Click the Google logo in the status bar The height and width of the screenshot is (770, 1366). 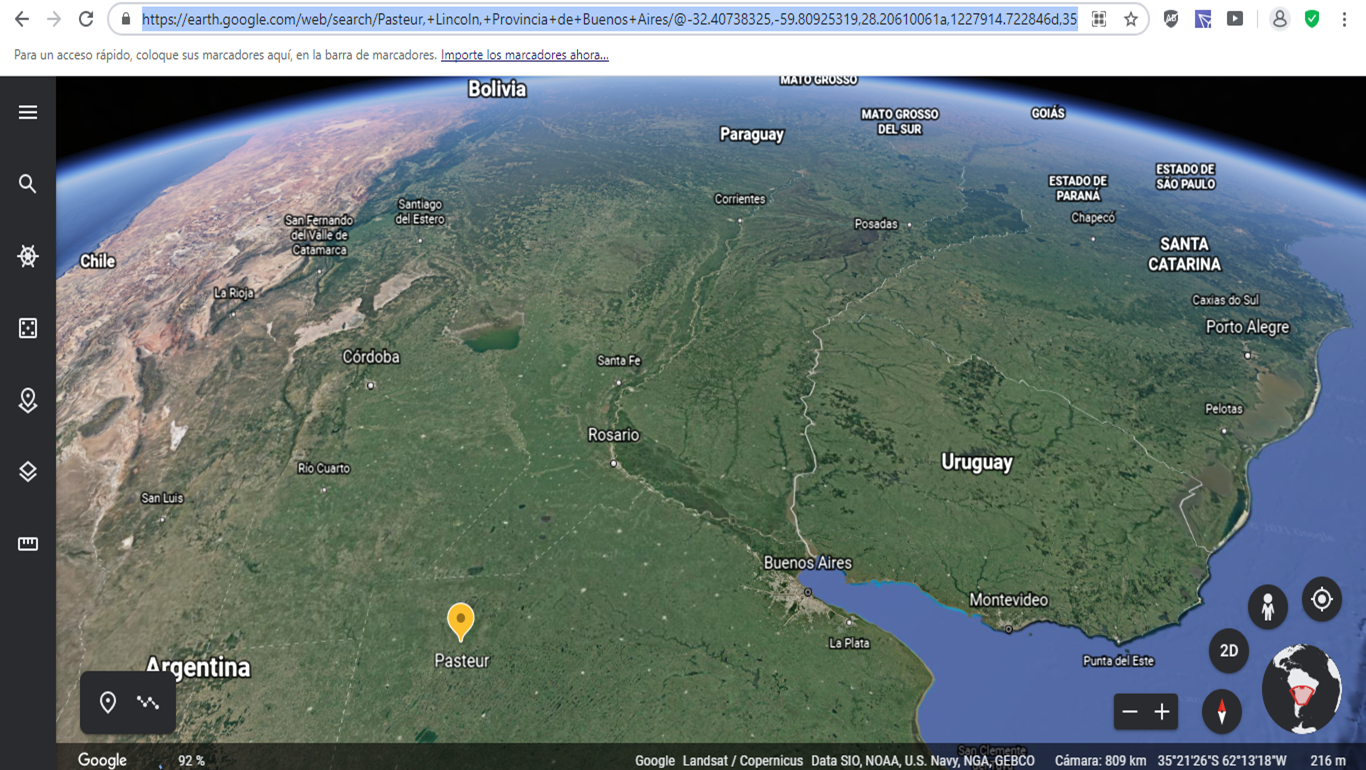click(102, 760)
